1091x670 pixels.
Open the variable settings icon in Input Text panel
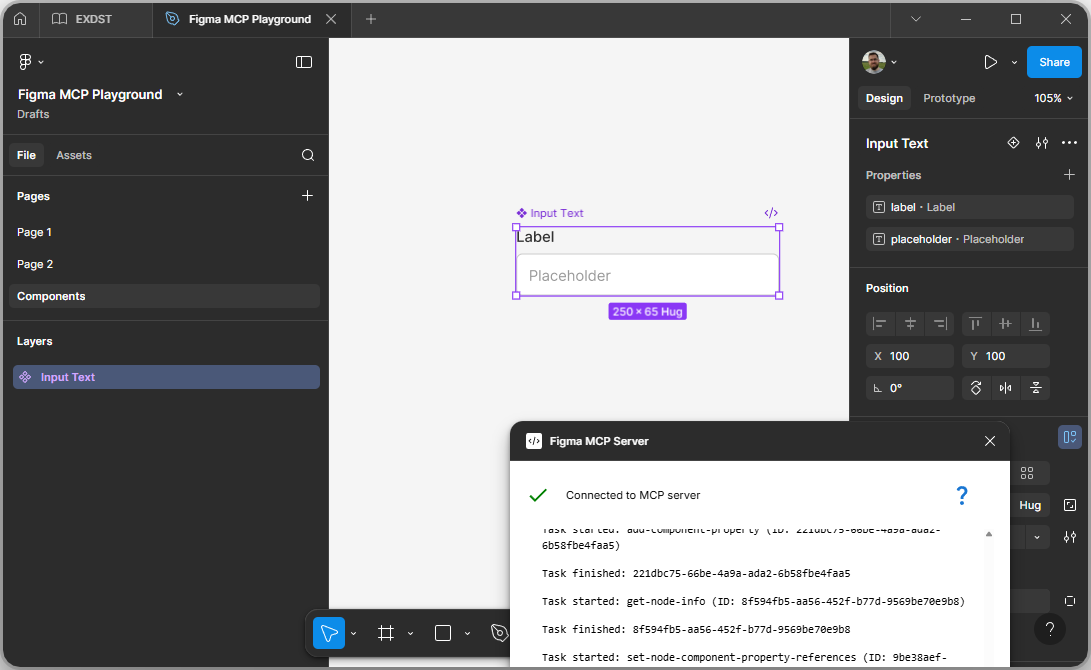pos(1041,143)
